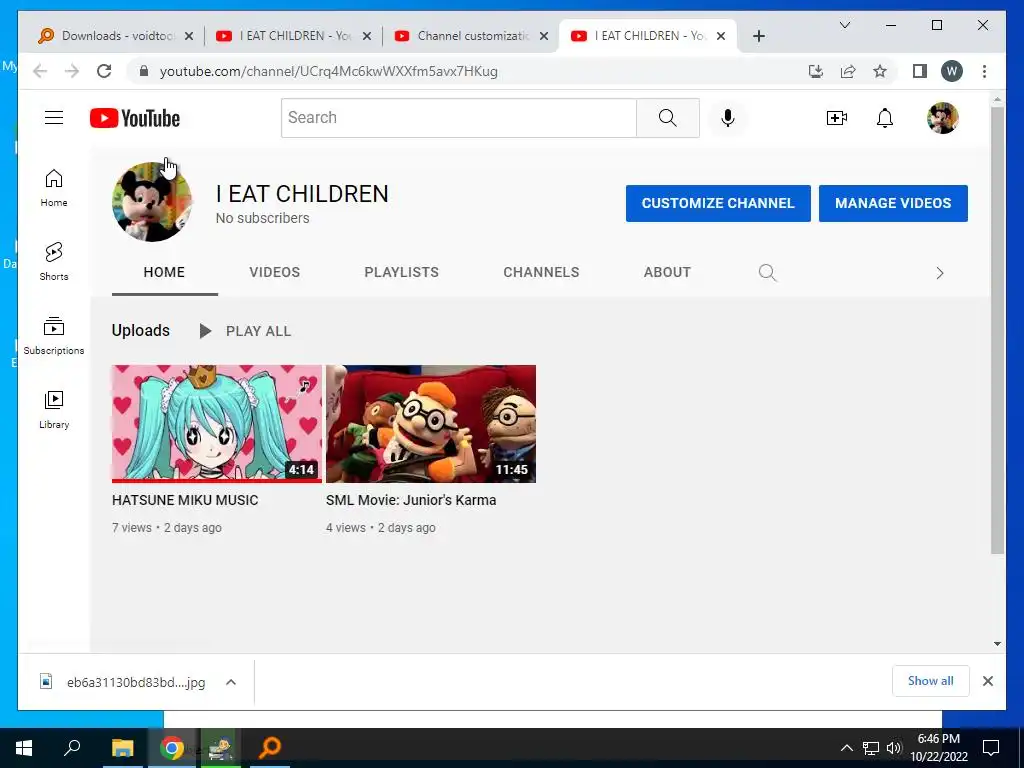Open the Create video icon
Image resolution: width=1024 pixels, height=768 pixels.
837,118
